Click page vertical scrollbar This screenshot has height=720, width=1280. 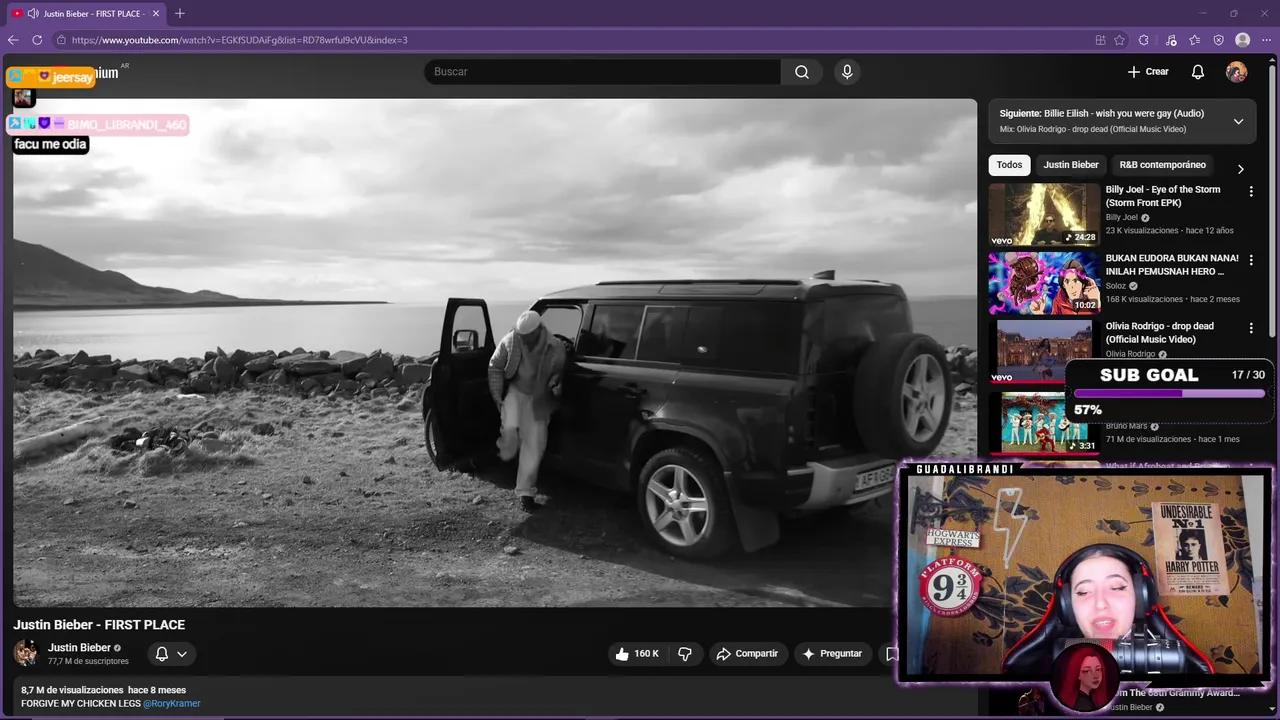click(x=1272, y=200)
